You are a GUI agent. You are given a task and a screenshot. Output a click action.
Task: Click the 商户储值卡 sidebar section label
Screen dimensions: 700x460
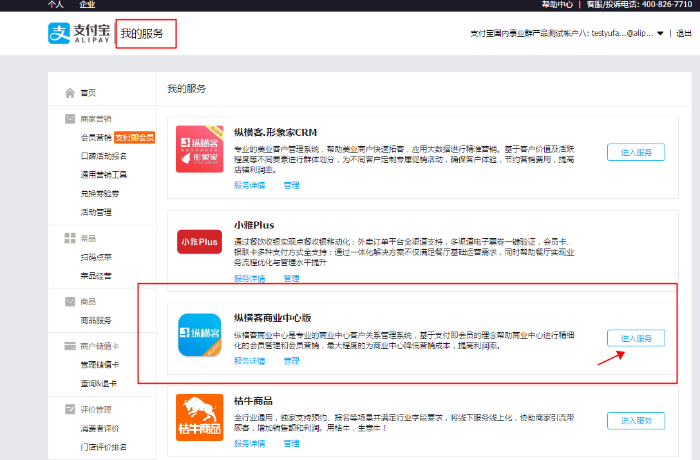(x=100, y=346)
